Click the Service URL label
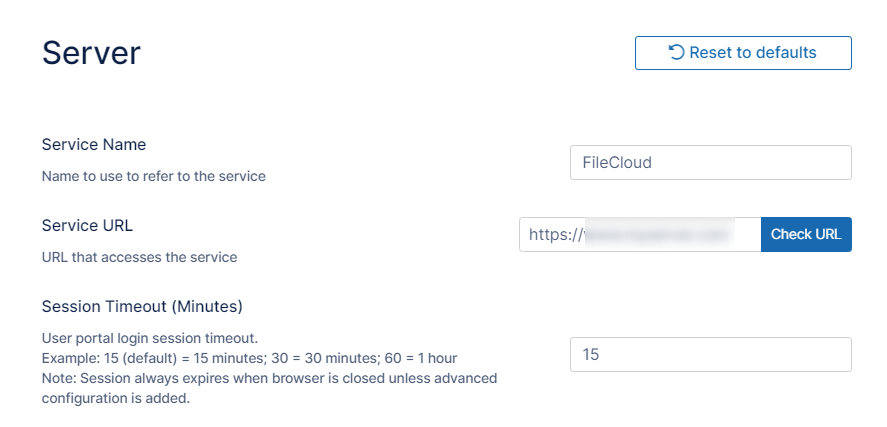887x427 pixels. [88, 225]
